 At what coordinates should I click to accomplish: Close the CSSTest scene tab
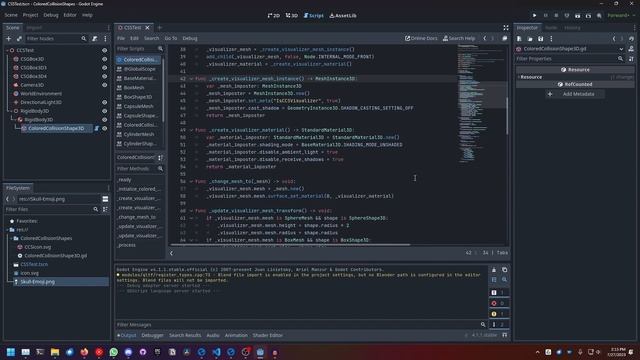147,27
